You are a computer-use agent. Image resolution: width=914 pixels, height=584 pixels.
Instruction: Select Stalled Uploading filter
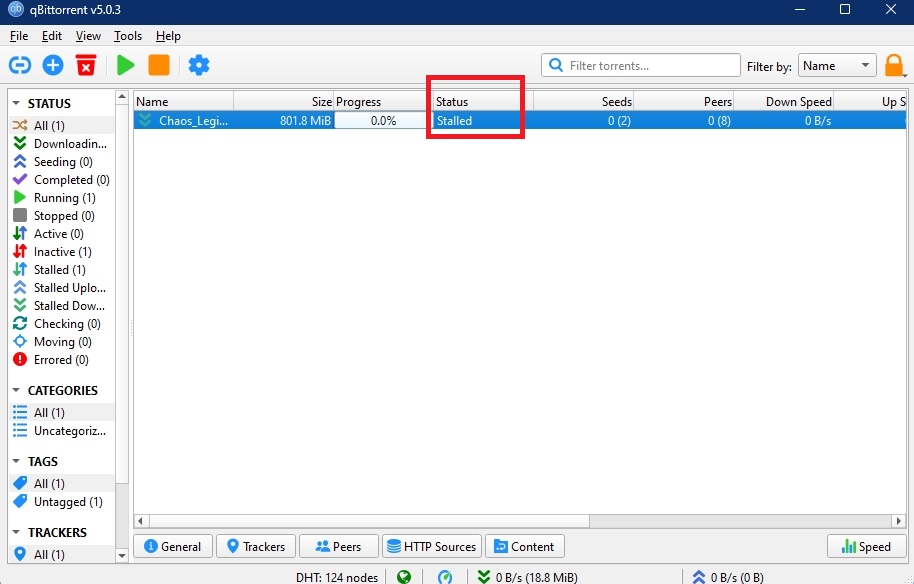pyautogui.click(x=61, y=288)
